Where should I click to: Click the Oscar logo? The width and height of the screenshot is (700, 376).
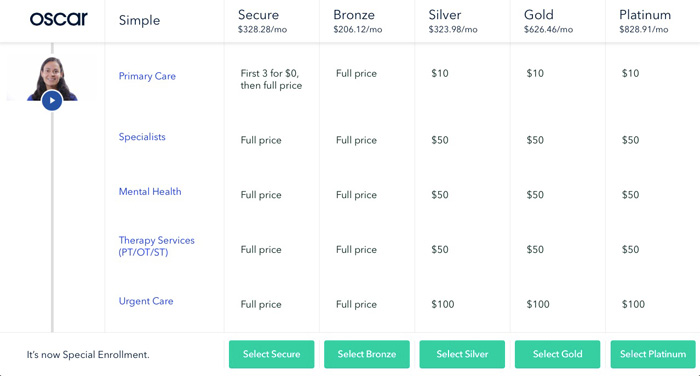(x=58, y=19)
